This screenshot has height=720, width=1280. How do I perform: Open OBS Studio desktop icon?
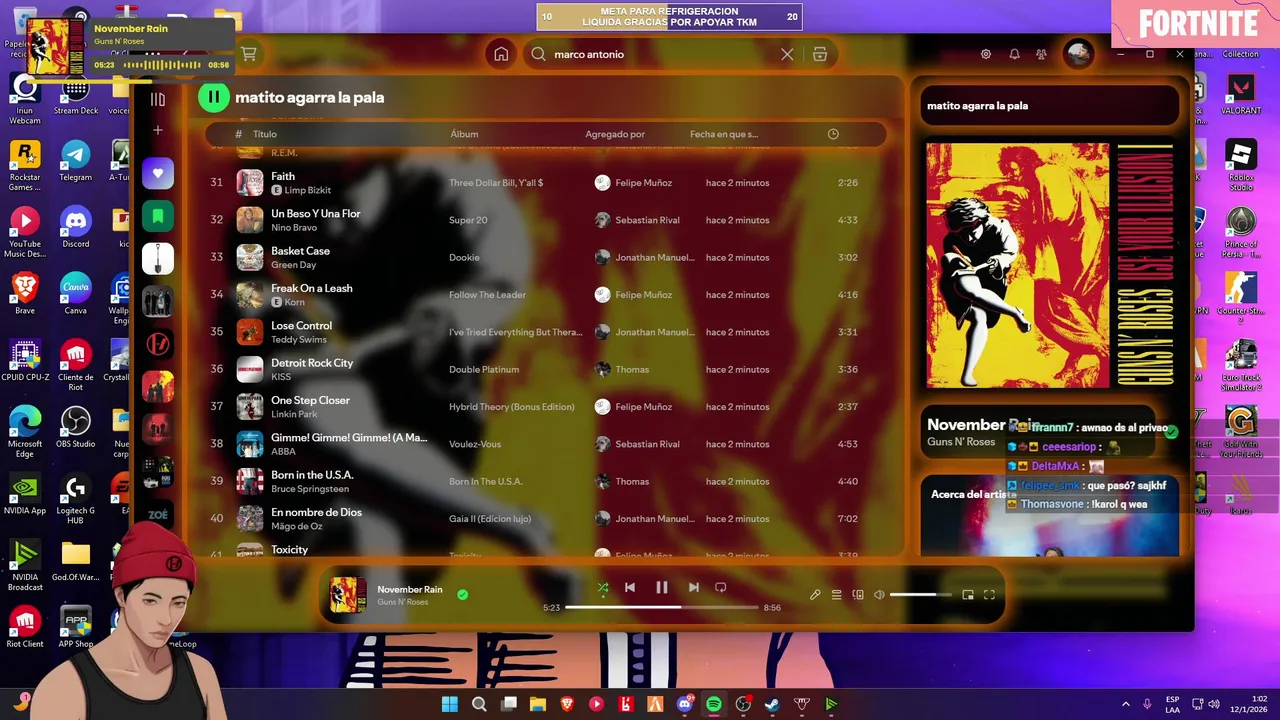75,427
